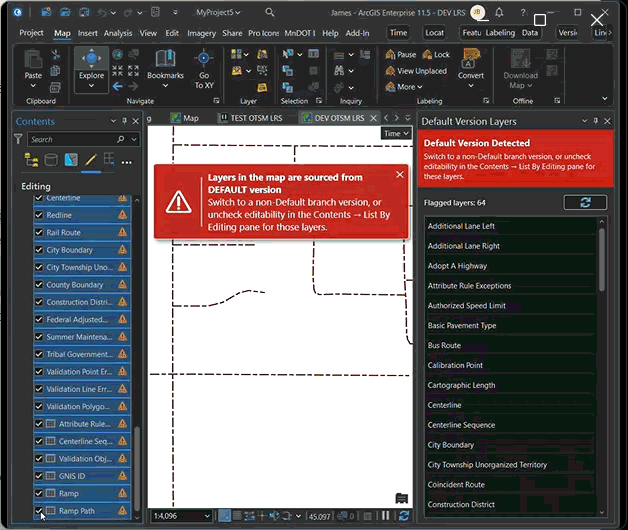Switch to List By Snapping icon
628x530 pixels.
(109, 159)
